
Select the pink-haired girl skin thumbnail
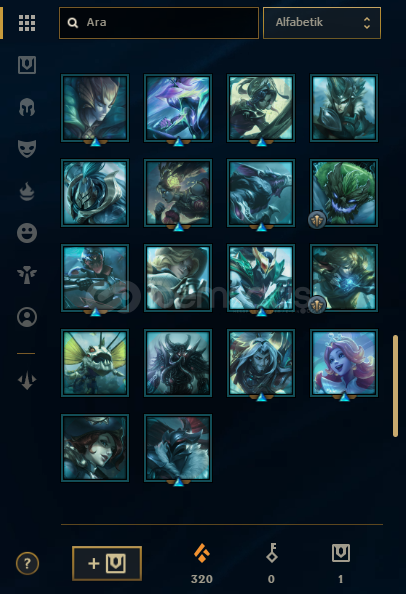pos(344,363)
